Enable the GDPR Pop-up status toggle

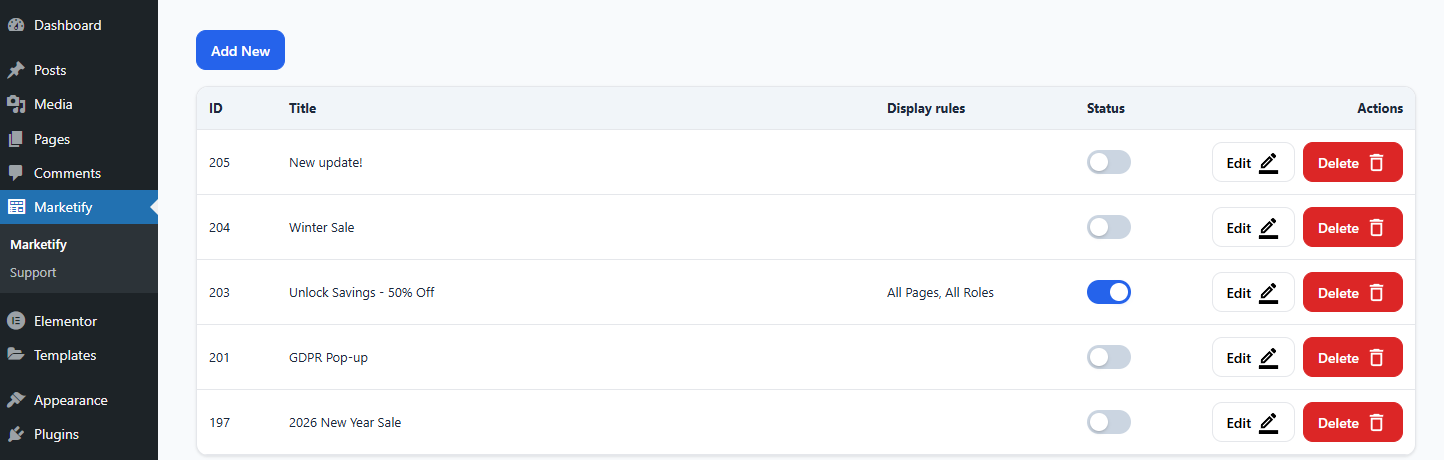click(1109, 357)
